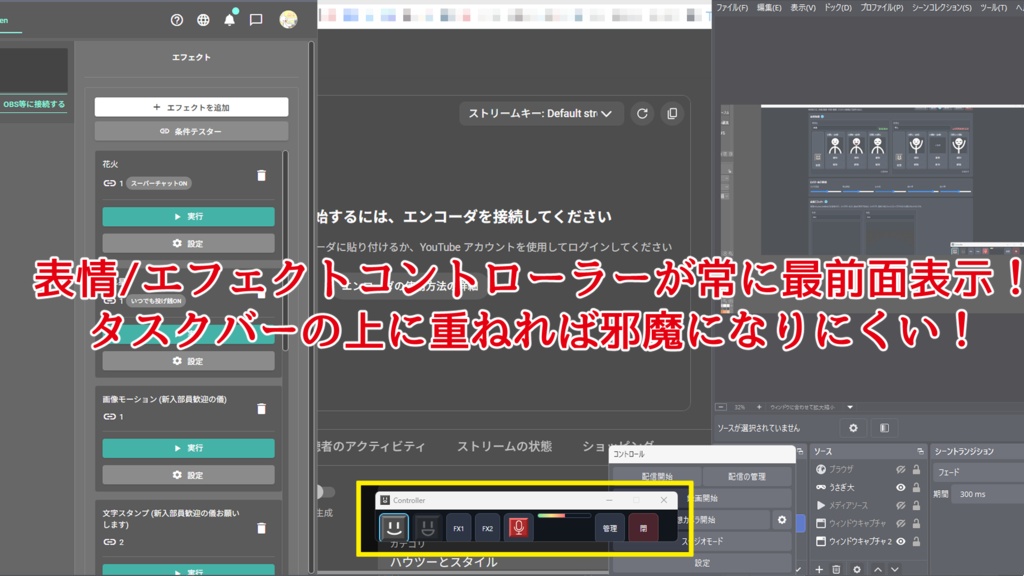Open the OBS 表示(V) menu
This screenshot has width=1024, height=576.
[803, 8]
